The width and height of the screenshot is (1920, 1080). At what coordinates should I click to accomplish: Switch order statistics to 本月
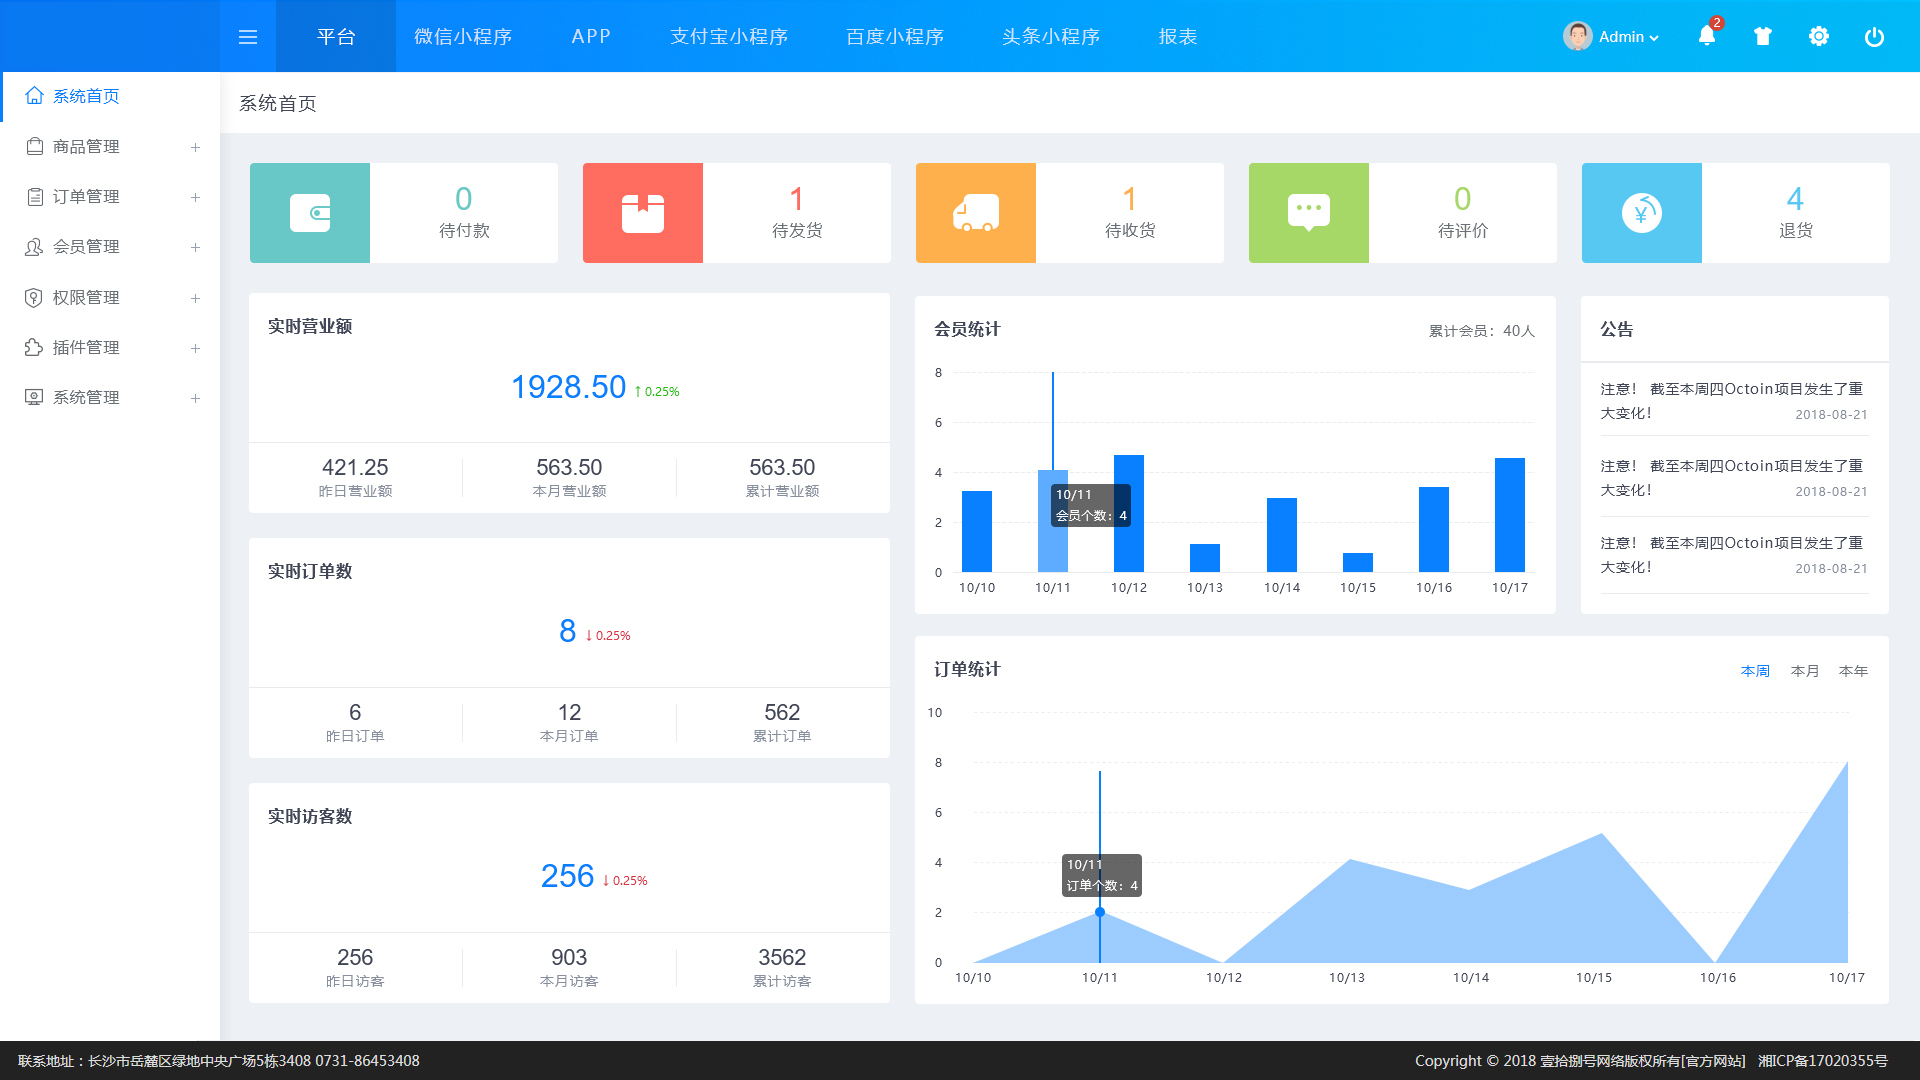click(x=1804, y=671)
